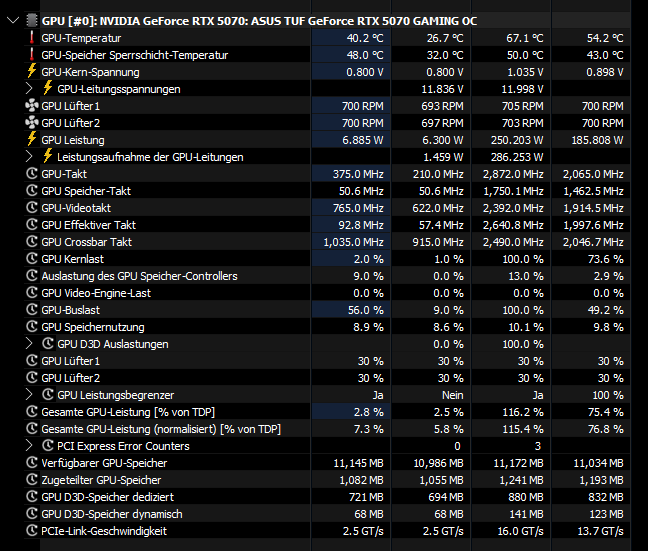Click the current GPU Speicher-Takt 50.6 MHz
The width and height of the screenshot is (648, 551).
(x=361, y=191)
